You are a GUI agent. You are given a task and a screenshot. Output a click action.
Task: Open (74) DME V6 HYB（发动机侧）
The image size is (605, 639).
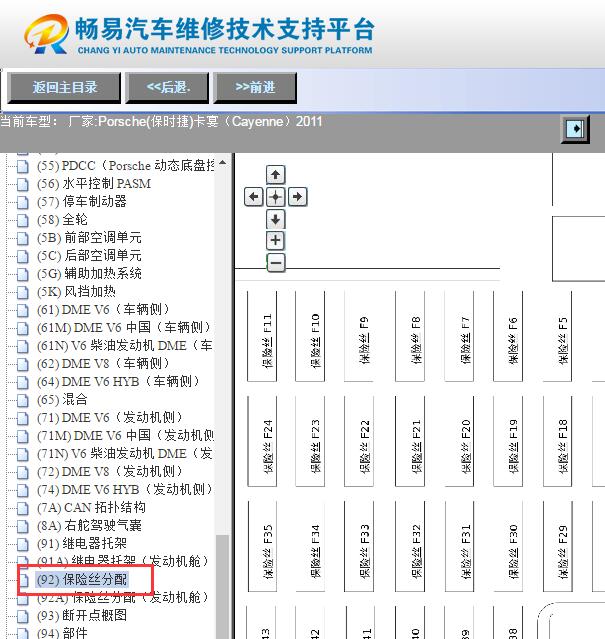tap(125, 489)
